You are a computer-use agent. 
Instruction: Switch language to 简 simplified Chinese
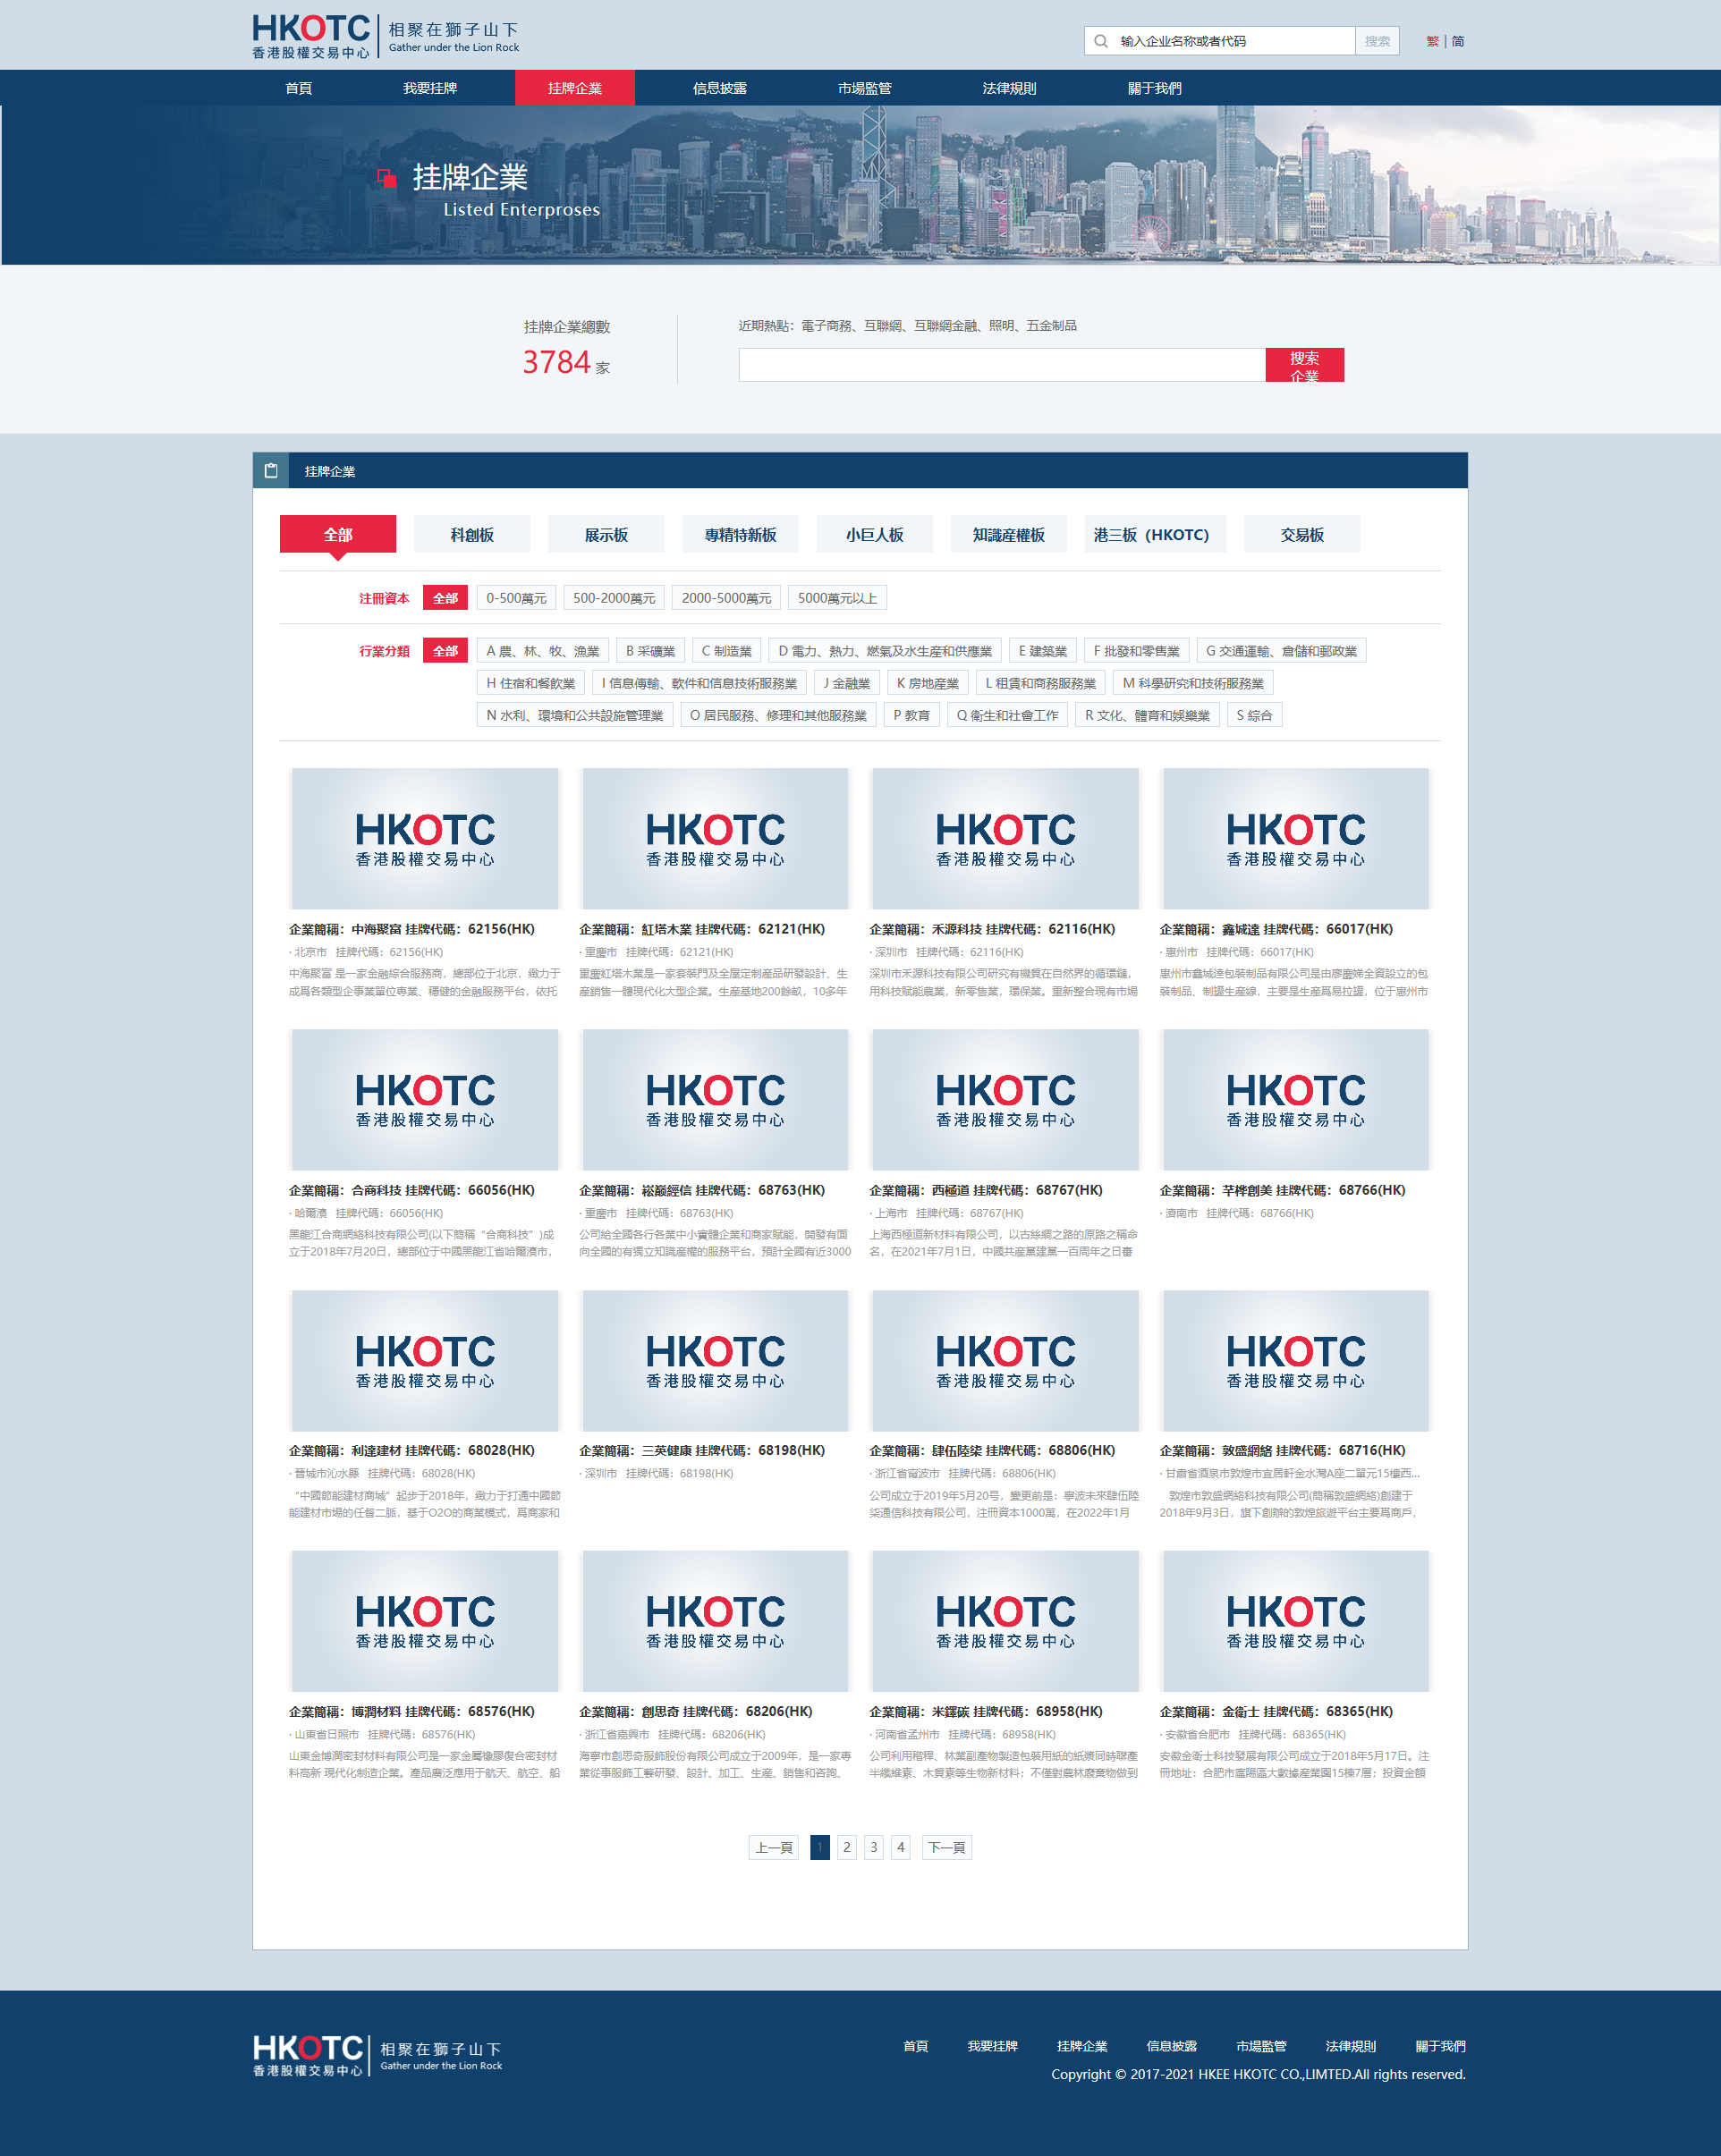pyautogui.click(x=1458, y=41)
